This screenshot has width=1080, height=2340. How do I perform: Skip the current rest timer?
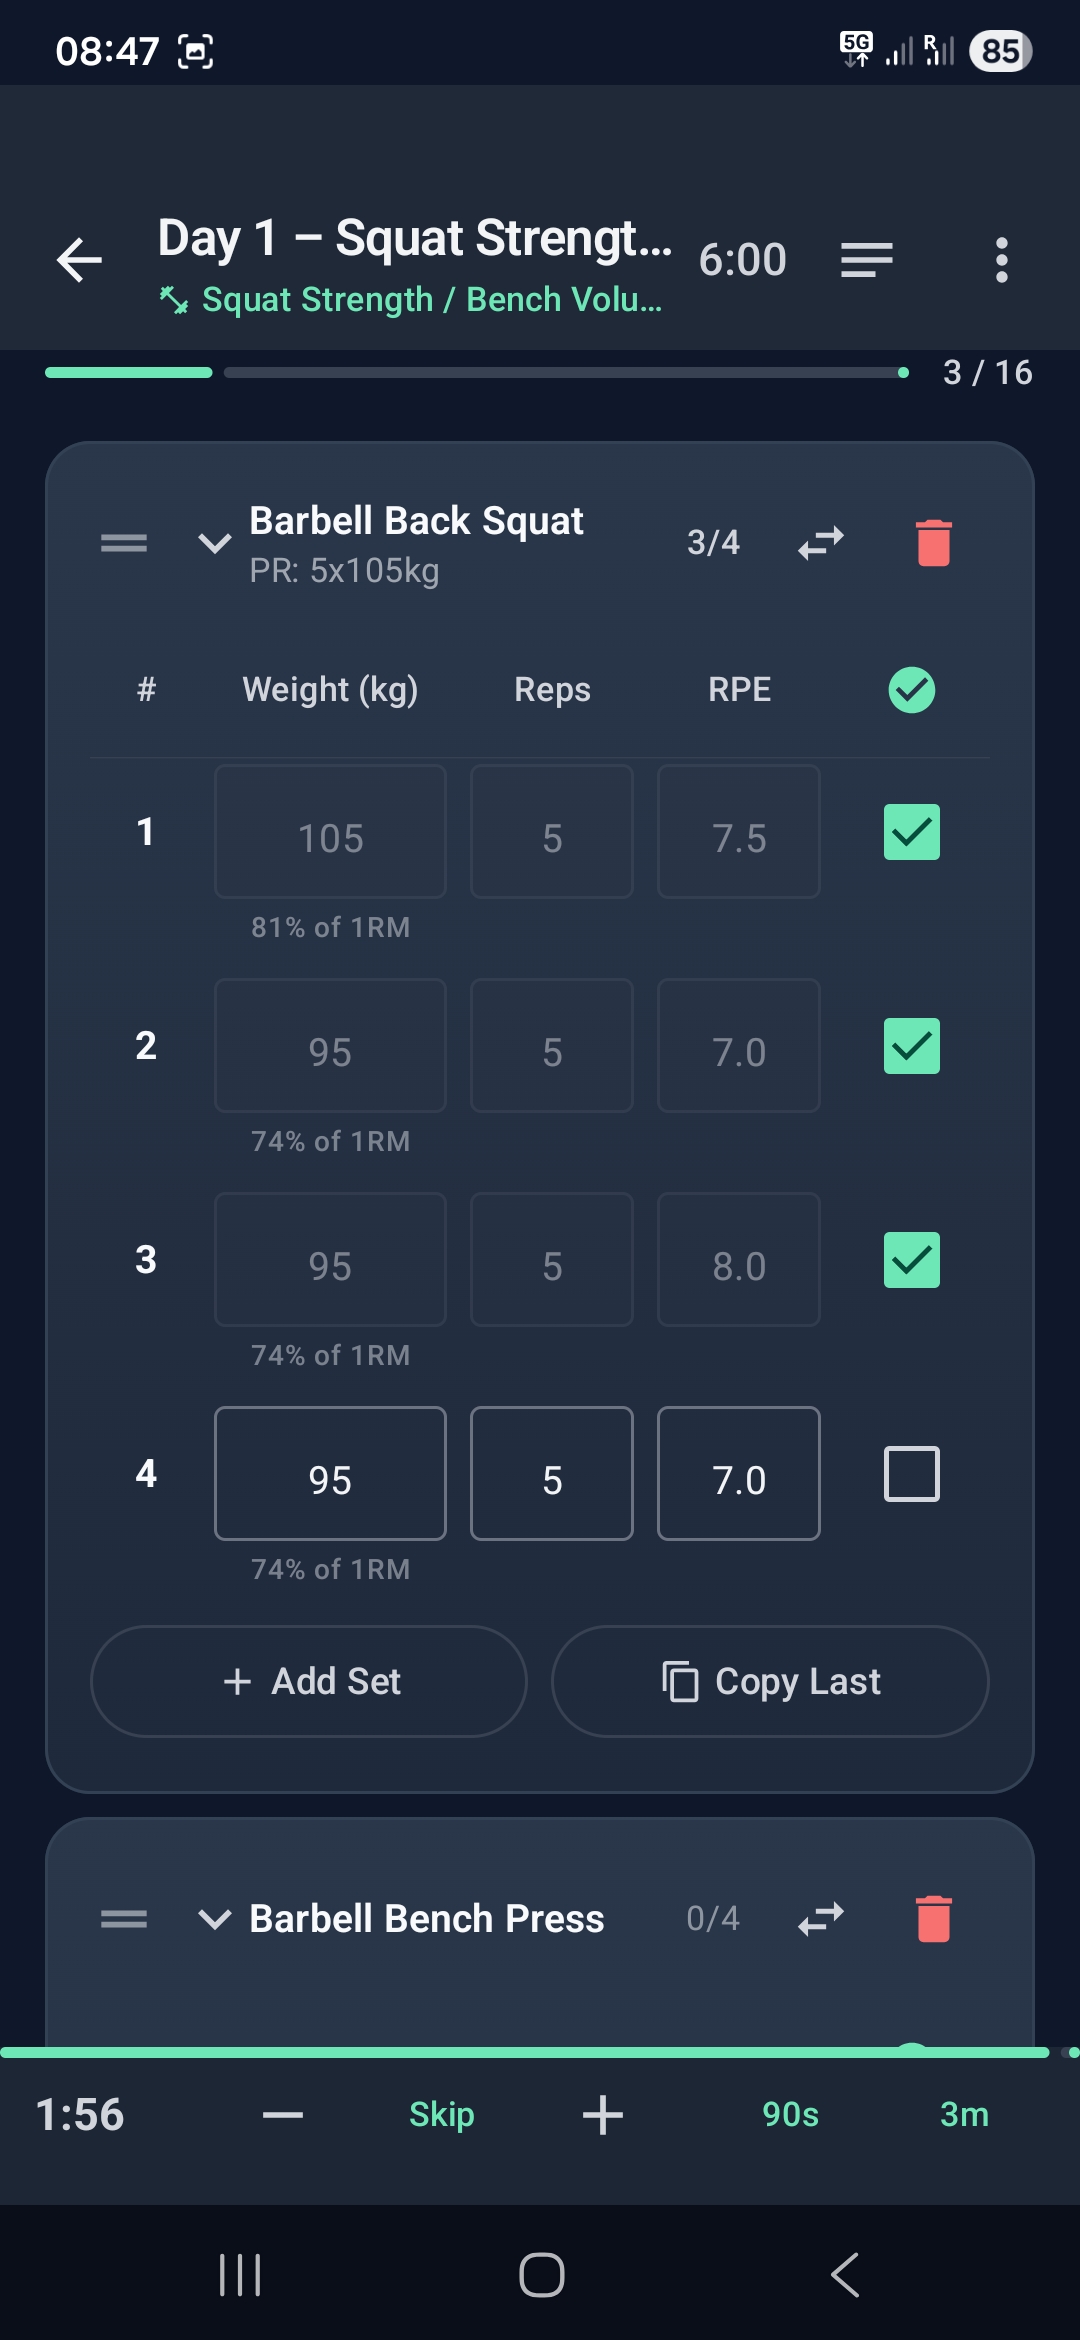[441, 2114]
